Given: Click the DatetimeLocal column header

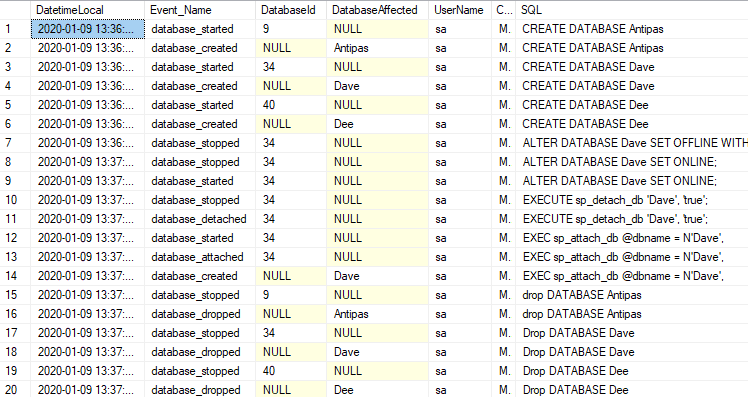Looking at the screenshot, I should pos(88,10).
